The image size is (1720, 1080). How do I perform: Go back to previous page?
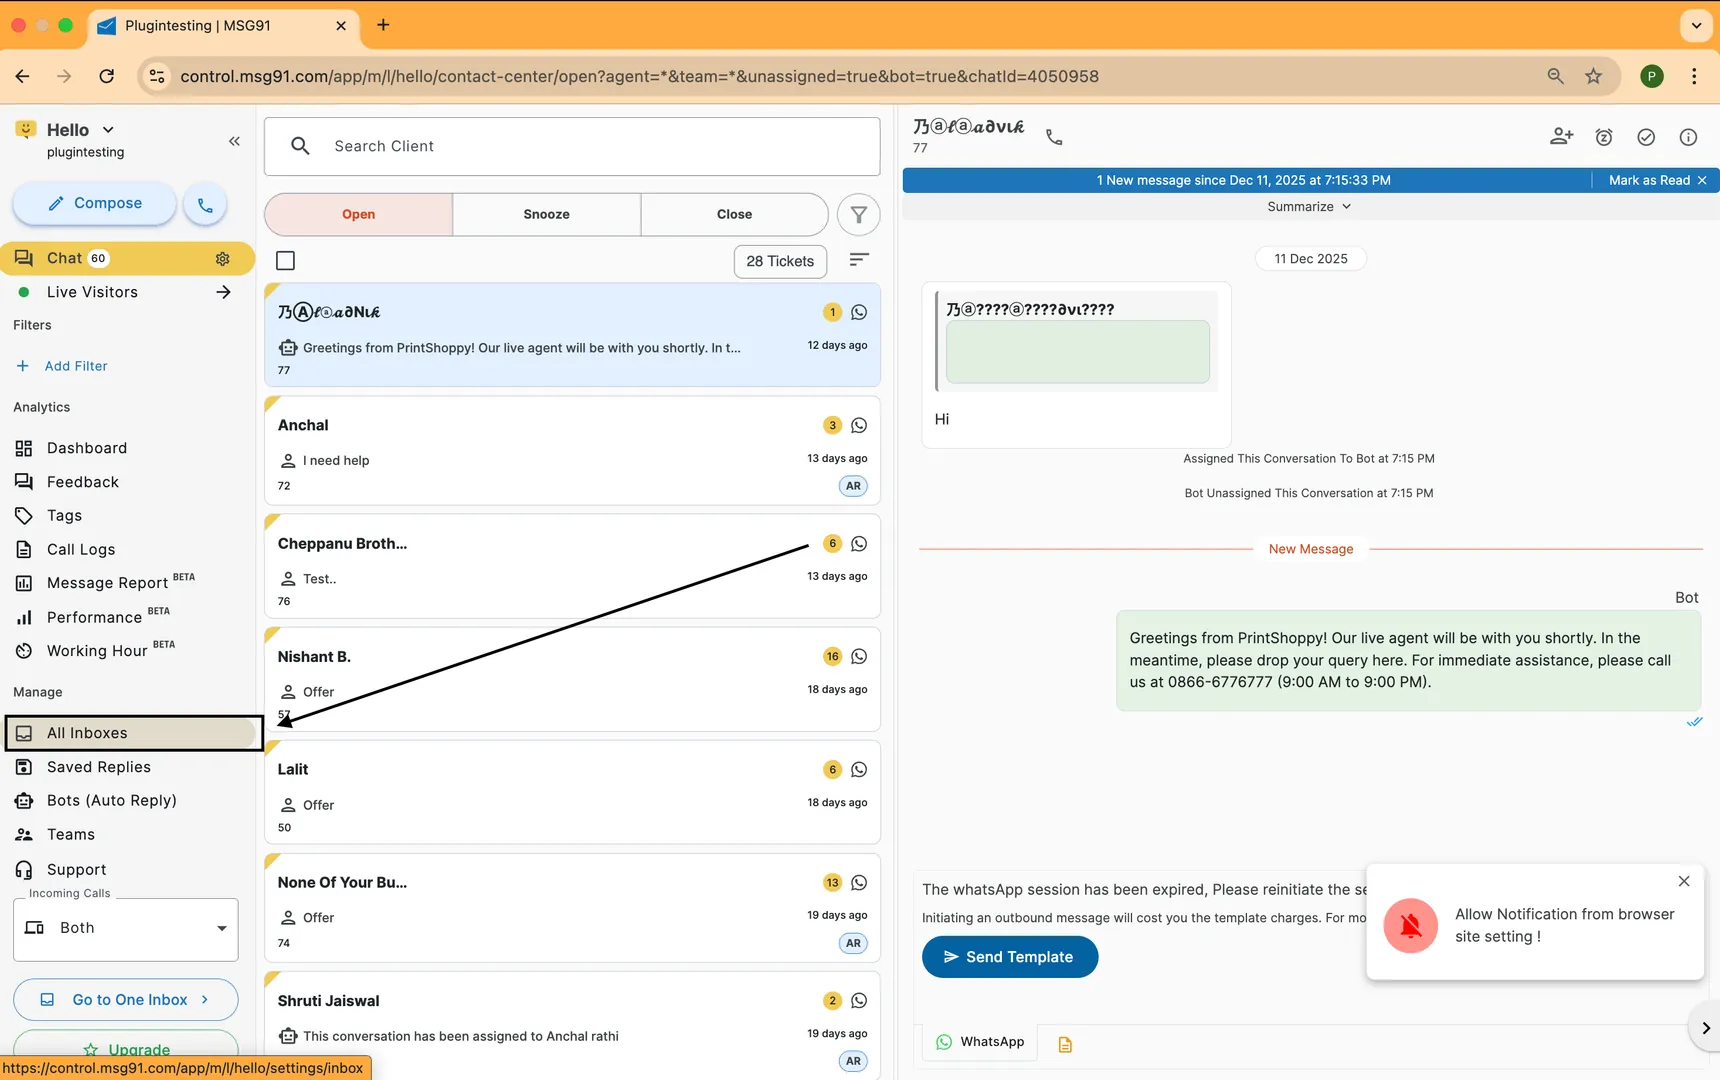tap(23, 76)
